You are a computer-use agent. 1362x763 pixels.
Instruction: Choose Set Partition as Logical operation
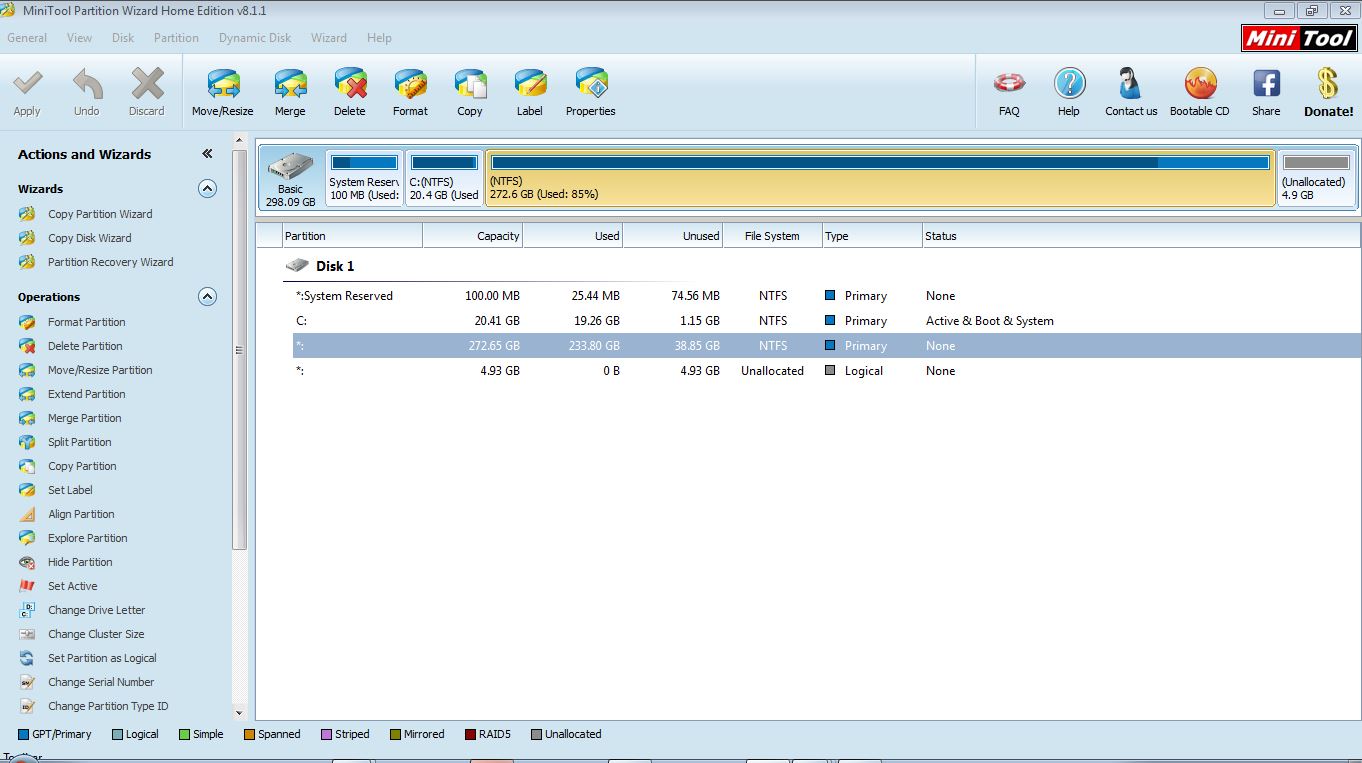point(102,658)
